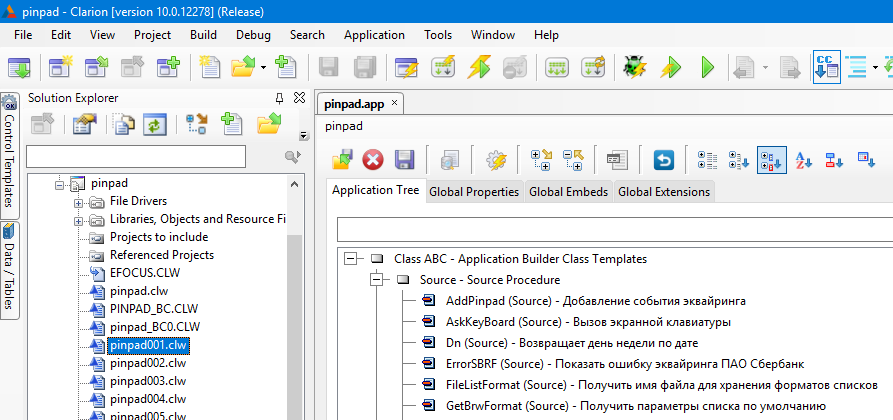Click the gear with lightning bolt icon
This screenshot has height=420, width=893.
497,159
